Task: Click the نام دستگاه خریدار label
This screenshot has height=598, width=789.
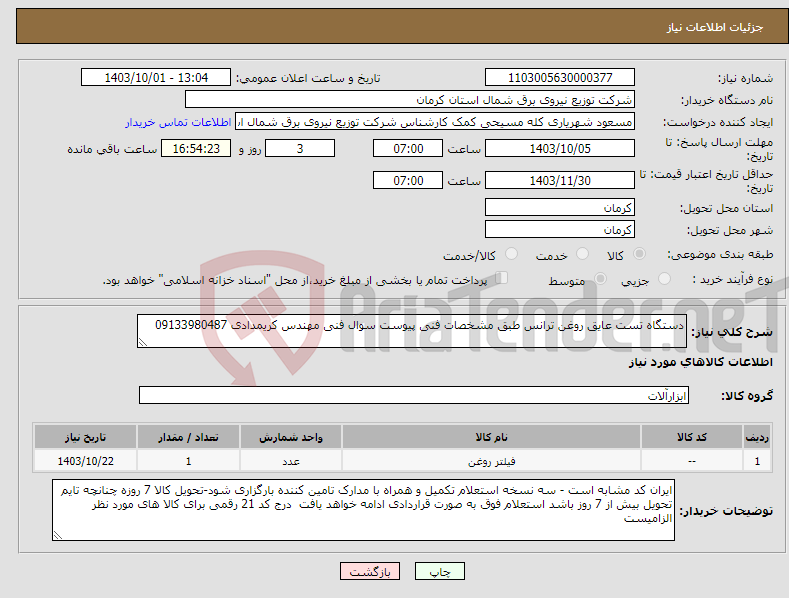Action: click(x=727, y=101)
